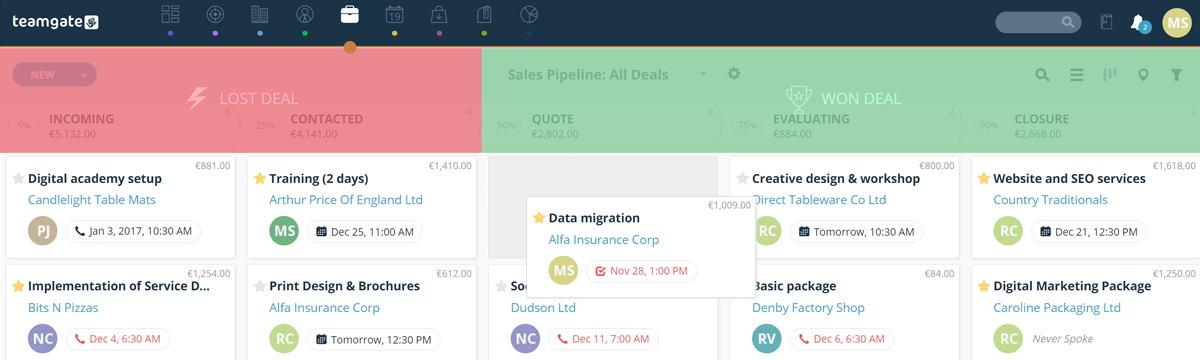
Task: Click the Never Spoke status text
Action: (x=1062, y=339)
